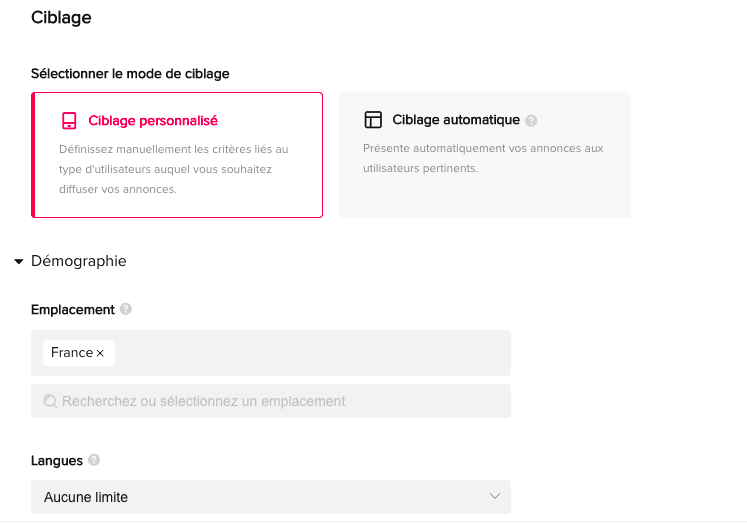
Task: Open the Langues help icon
Action: pos(94,460)
